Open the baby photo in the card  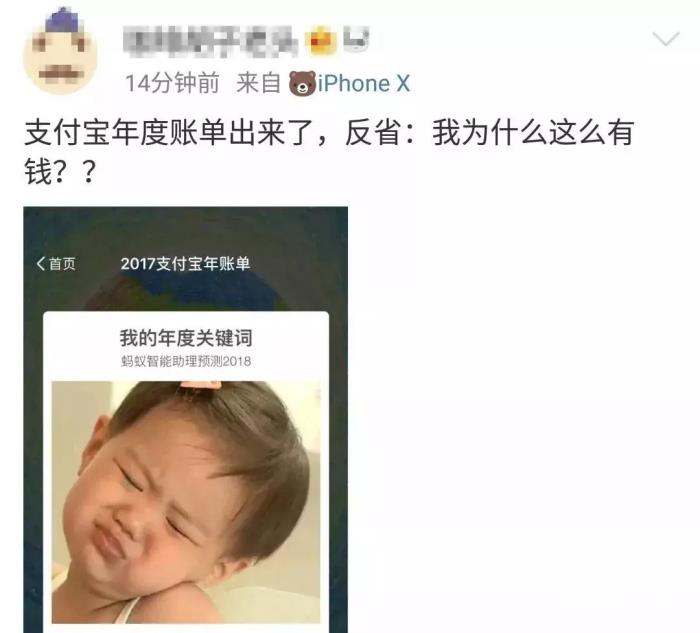[x=186, y=502]
